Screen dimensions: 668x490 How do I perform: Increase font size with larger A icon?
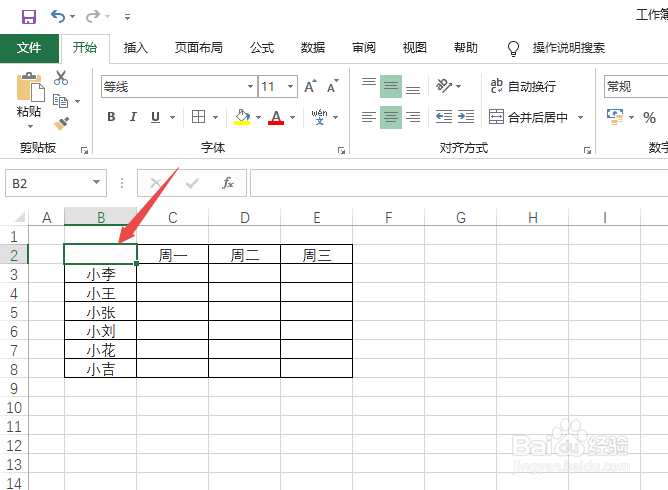[x=311, y=86]
